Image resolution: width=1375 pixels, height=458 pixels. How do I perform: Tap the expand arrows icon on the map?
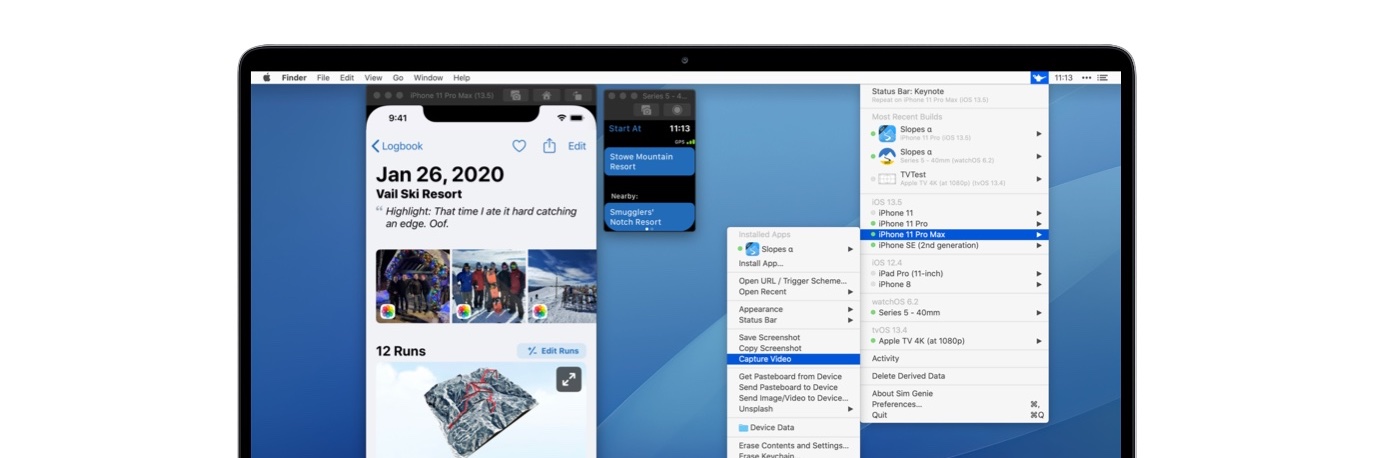point(568,379)
